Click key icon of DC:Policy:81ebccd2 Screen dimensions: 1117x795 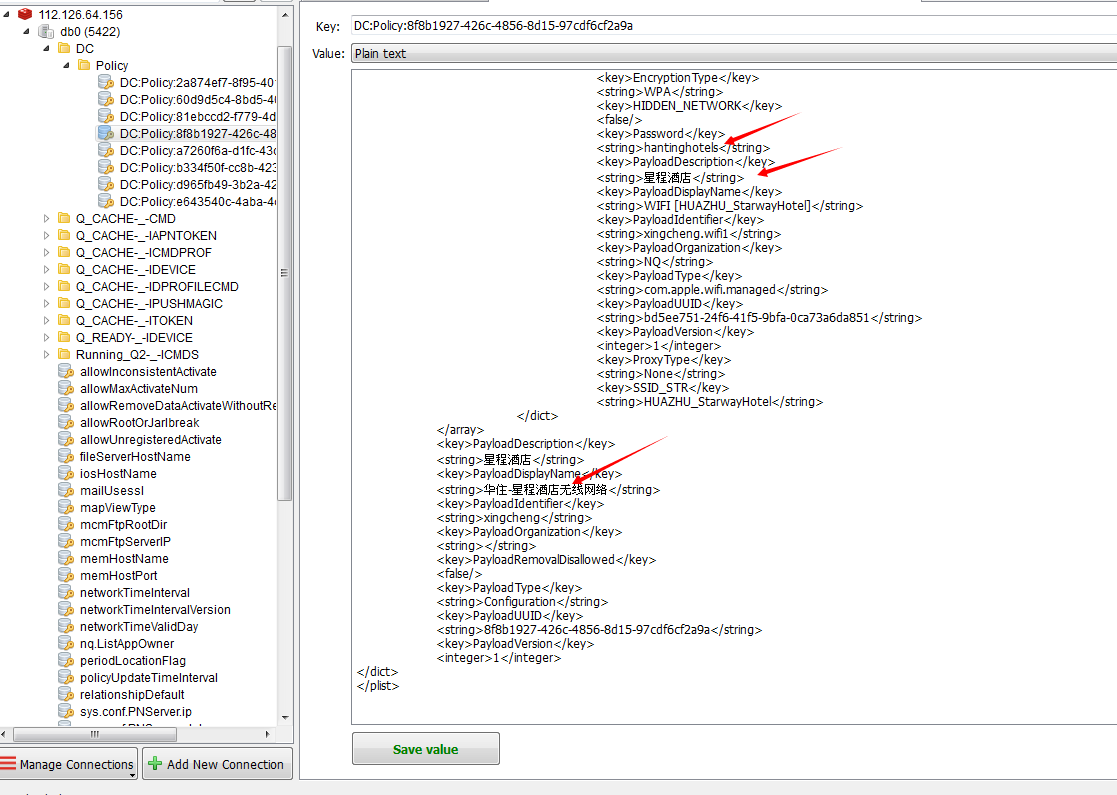coord(105,116)
